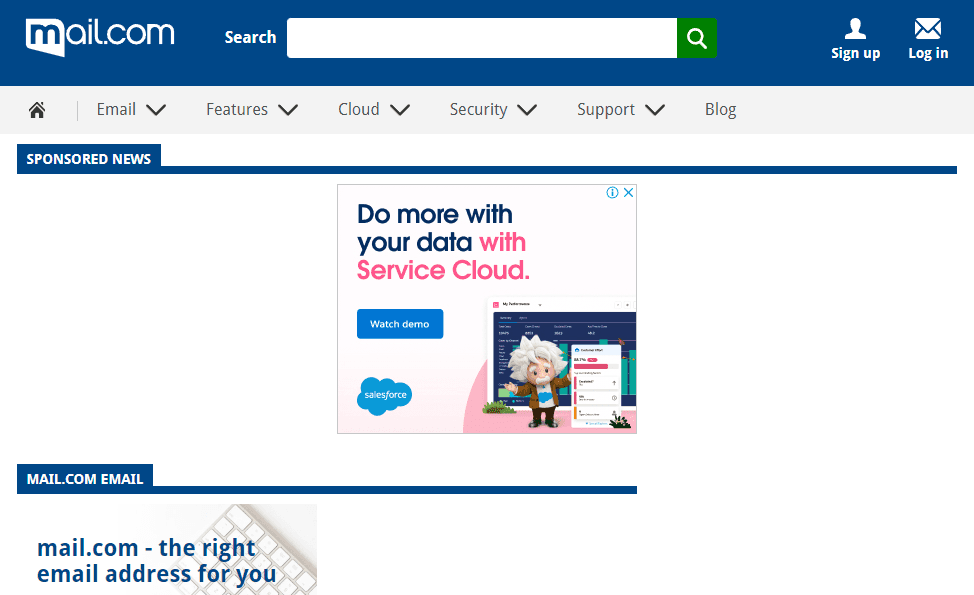Expand the Email dropdown chevron
This screenshot has width=974, height=595.
(x=156, y=110)
